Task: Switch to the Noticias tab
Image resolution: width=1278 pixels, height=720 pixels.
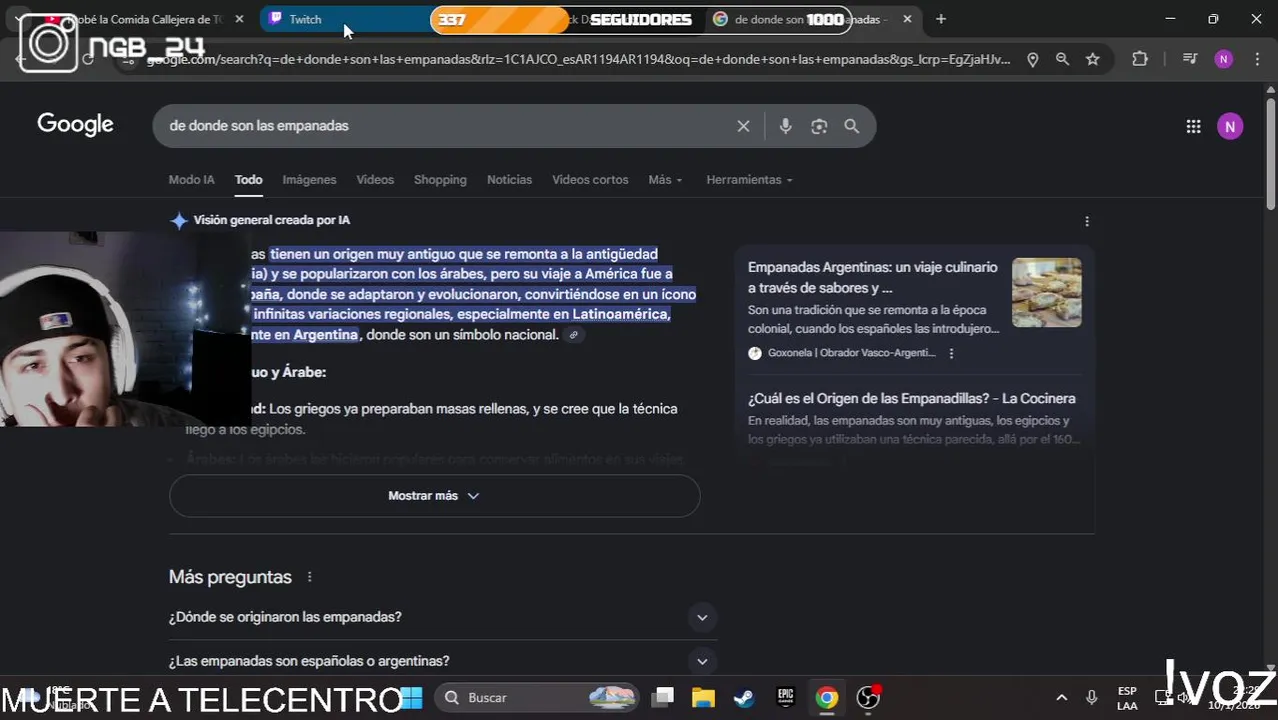Action: (x=509, y=180)
